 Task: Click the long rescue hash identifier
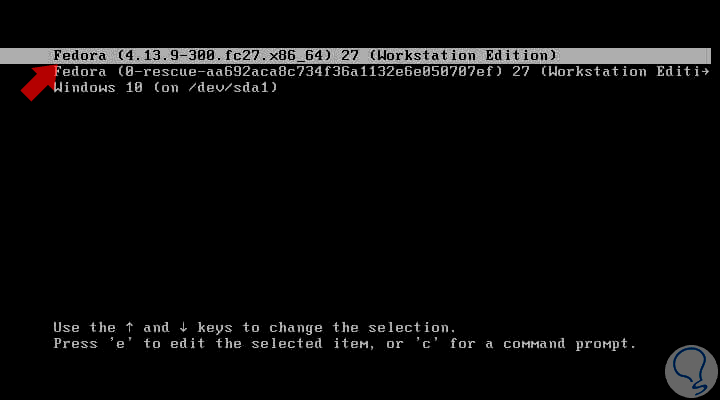click(310, 72)
